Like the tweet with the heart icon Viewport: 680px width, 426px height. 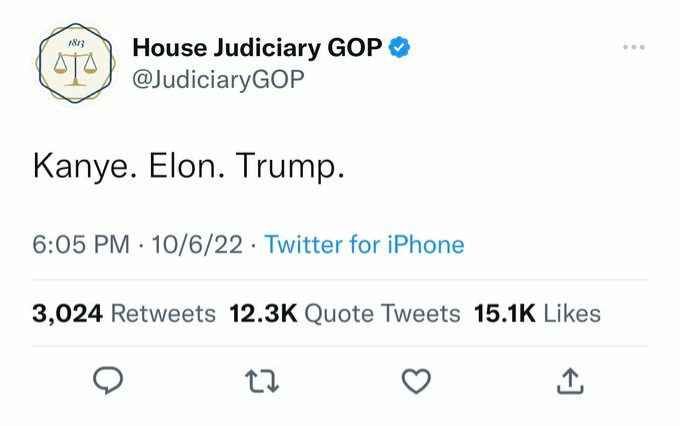(x=416, y=381)
